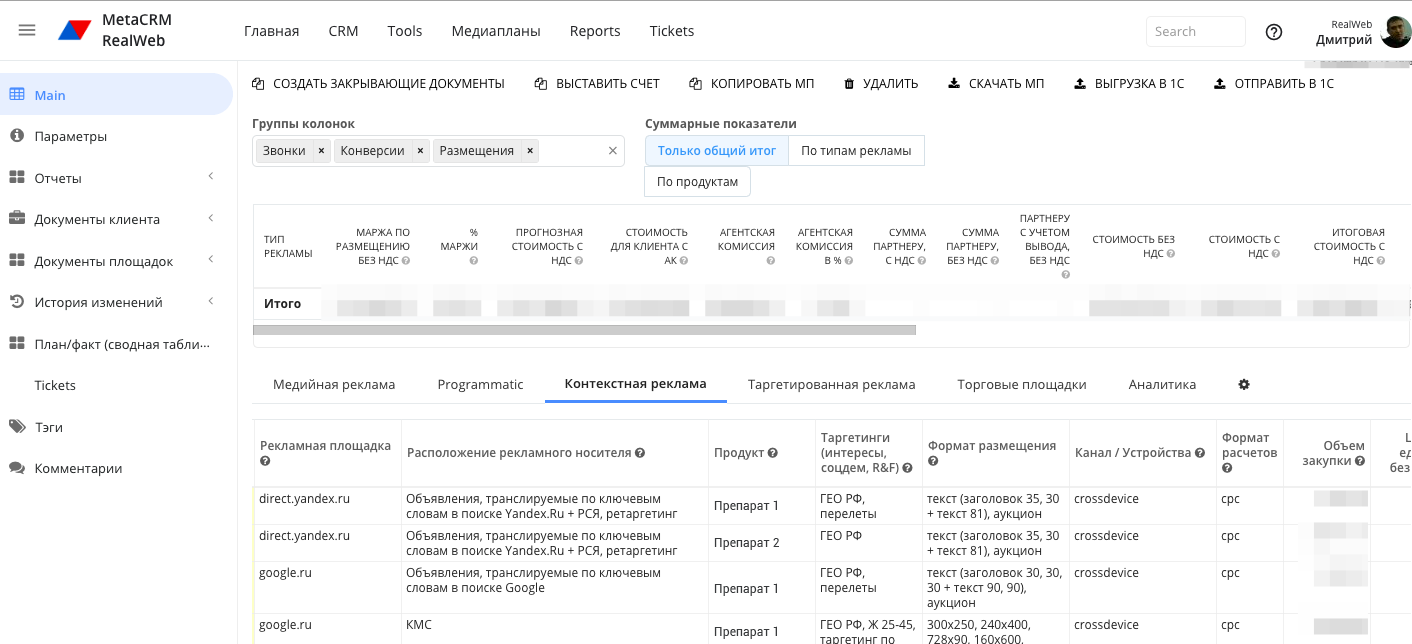Open the hamburger navigation menu
1412x644 pixels.
[x=27, y=30]
